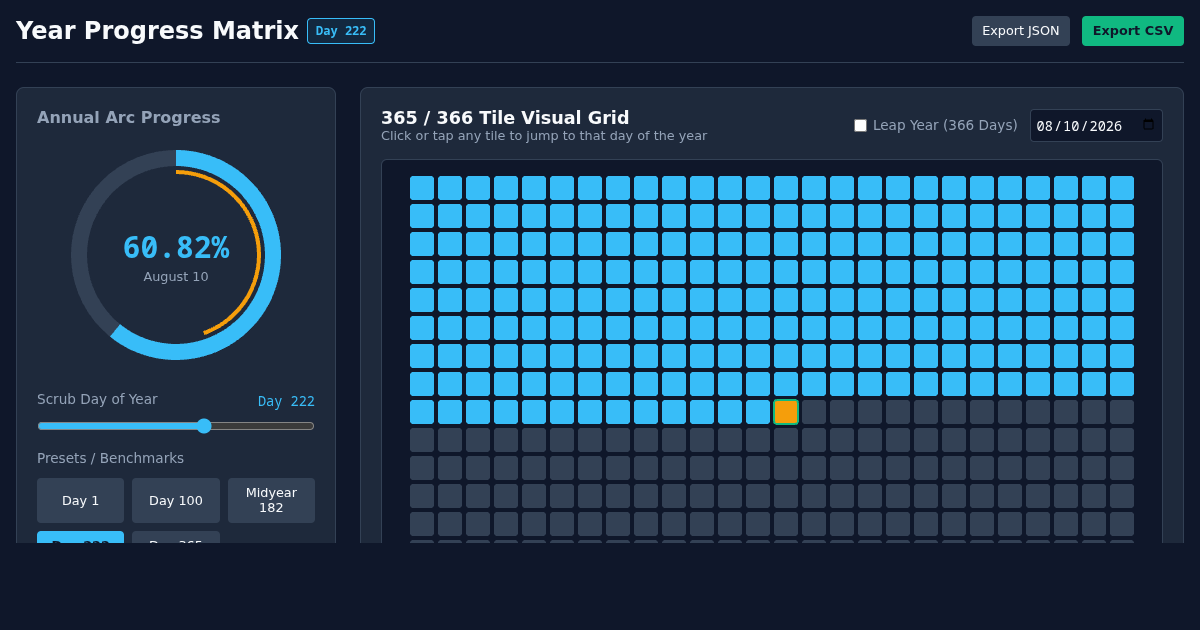This screenshot has width=1200, height=630.
Task: Click the Leap Year (366 Days) label text
Action: [x=945, y=125]
